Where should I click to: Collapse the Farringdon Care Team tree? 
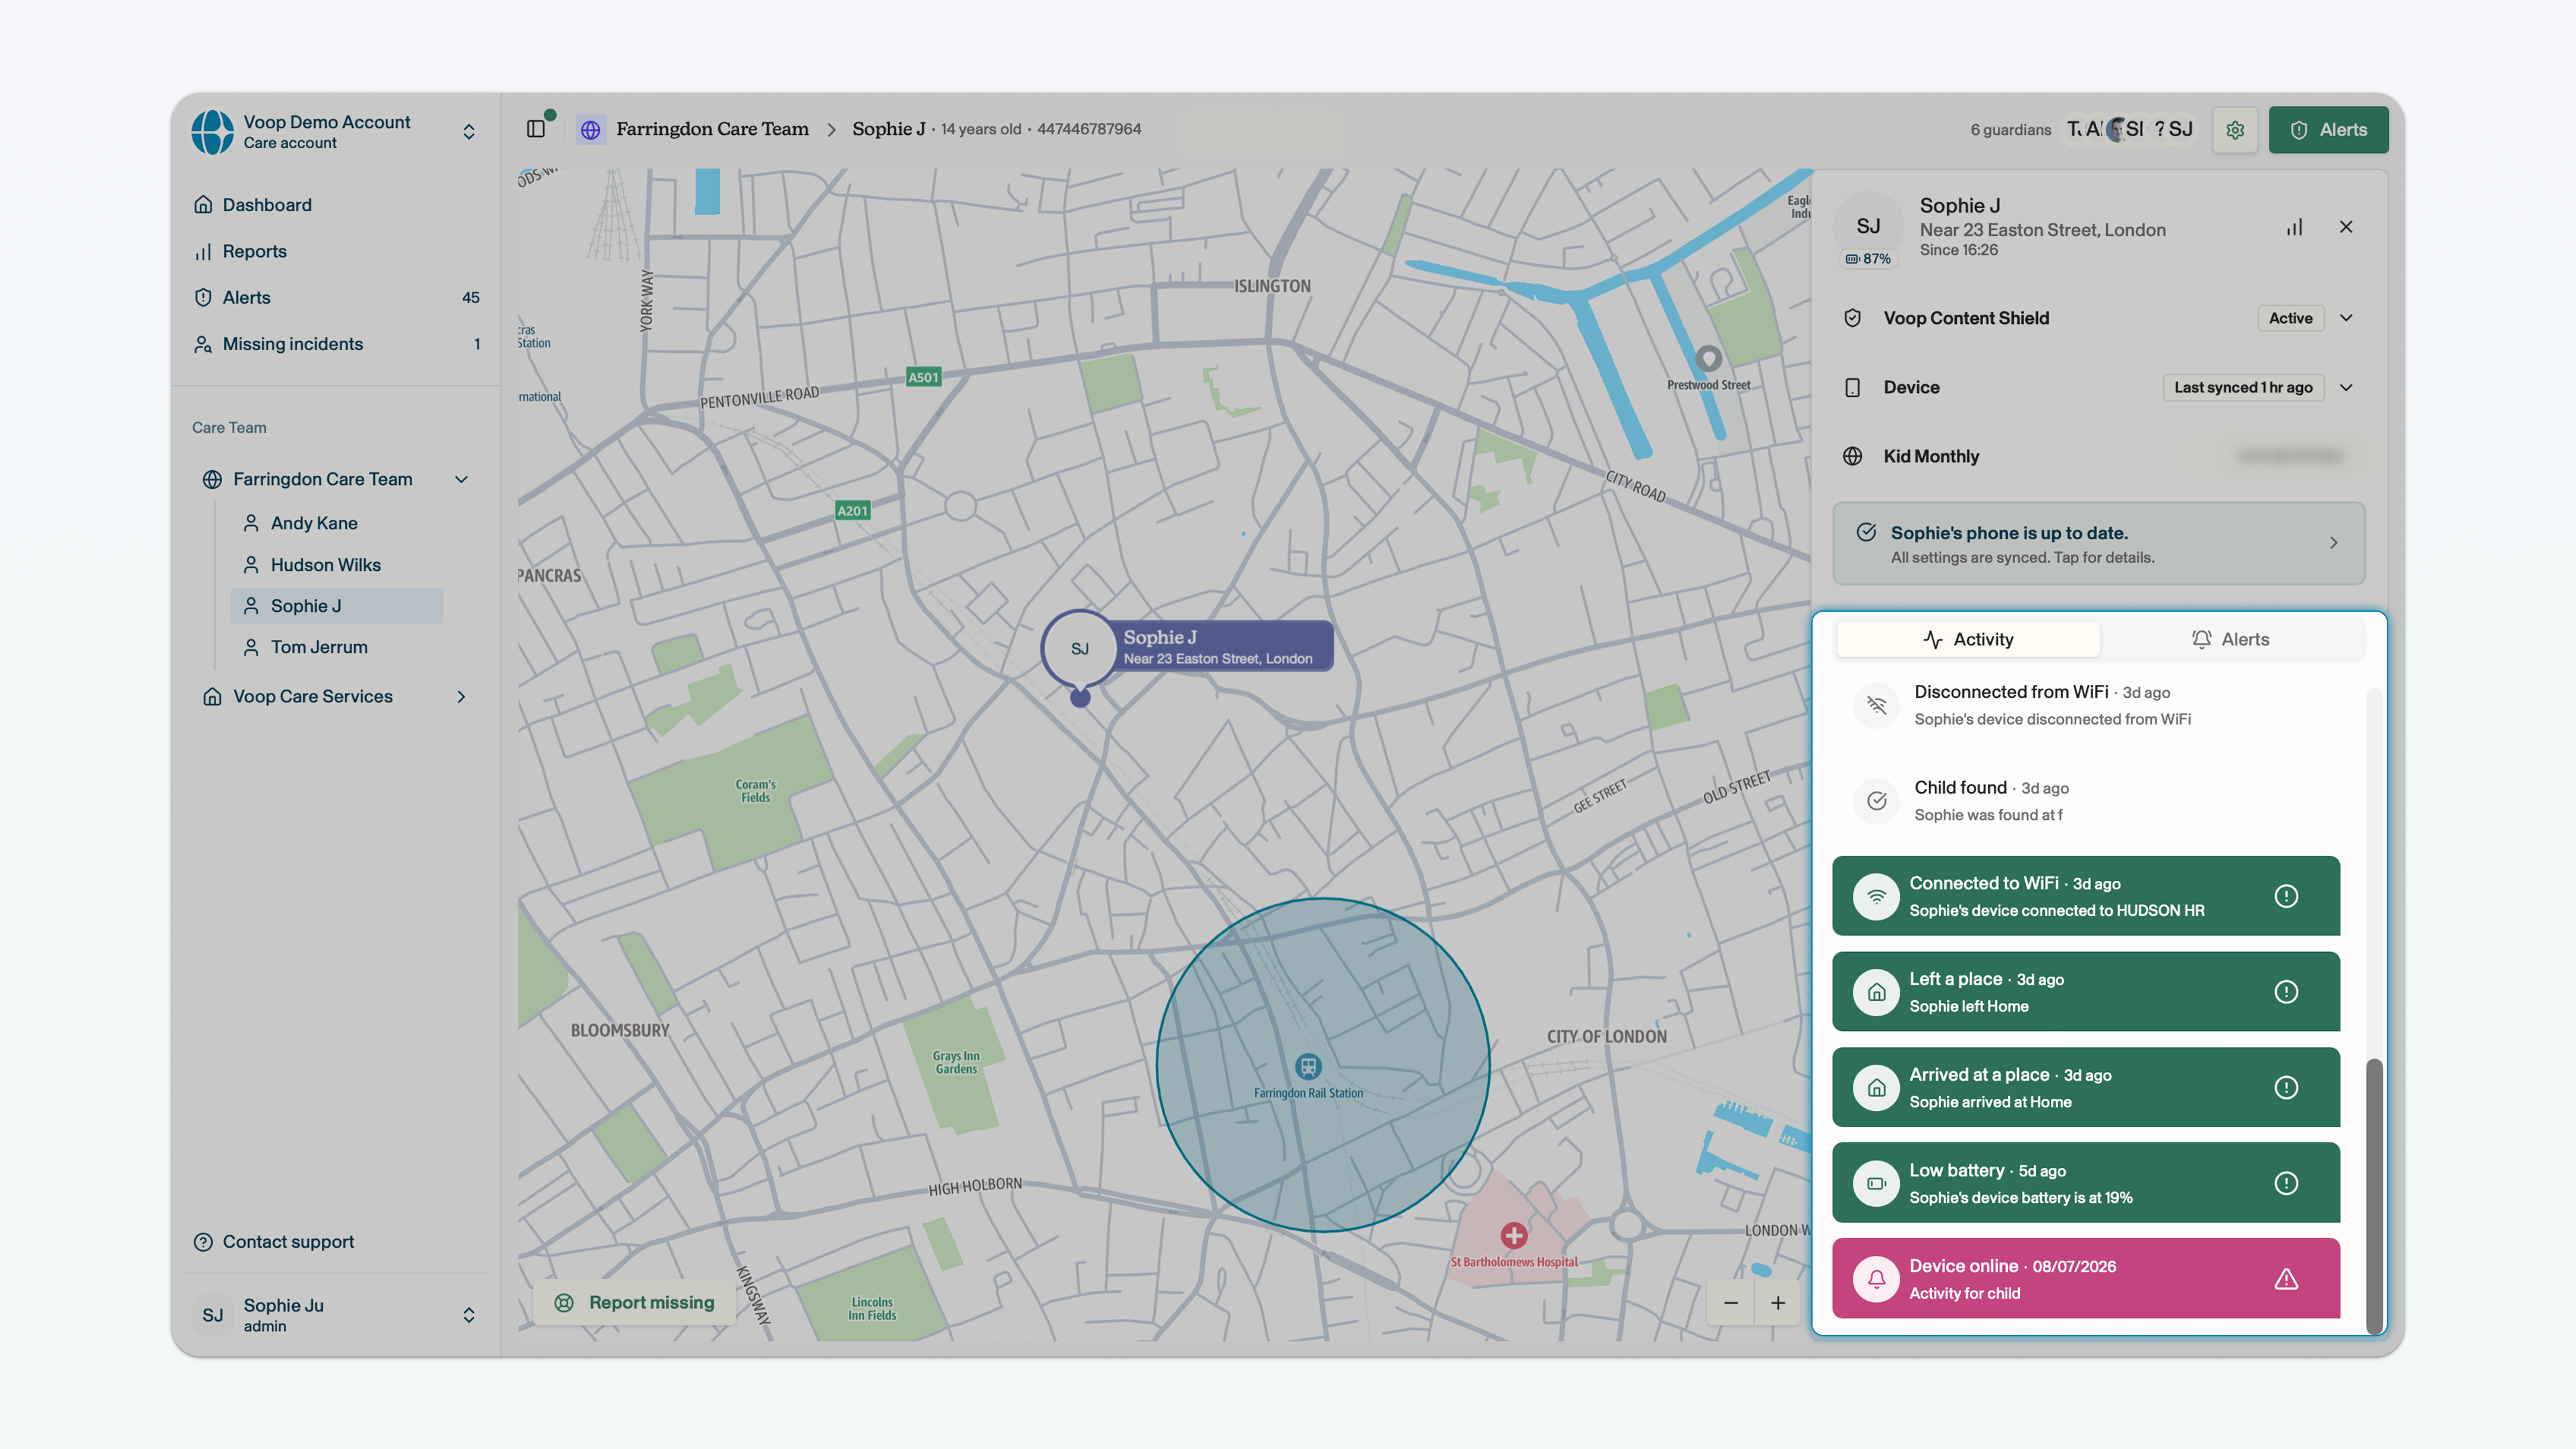(461, 479)
